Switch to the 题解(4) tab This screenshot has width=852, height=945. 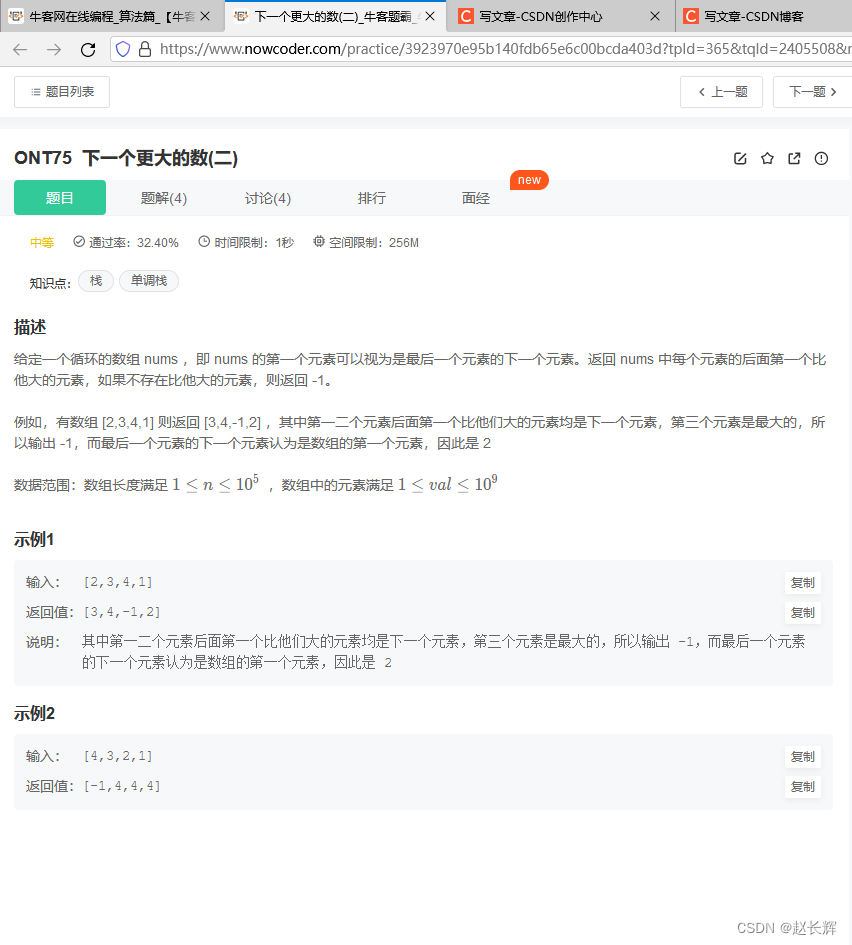pos(163,197)
